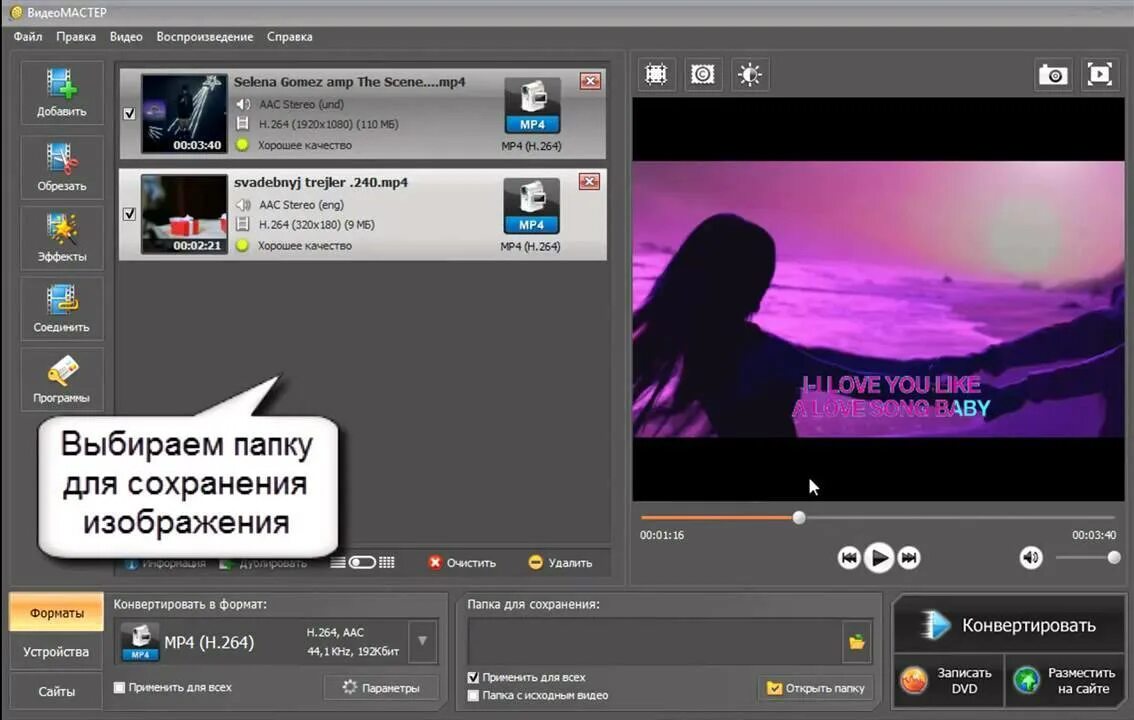This screenshot has width=1134, height=720.
Task: Switch to the Сайты tab
Action: [x=56, y=691]
